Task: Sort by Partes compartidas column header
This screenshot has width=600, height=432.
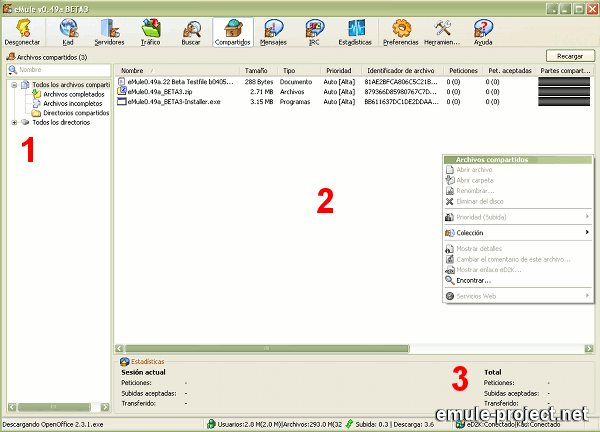Action: tap(565, 70)
